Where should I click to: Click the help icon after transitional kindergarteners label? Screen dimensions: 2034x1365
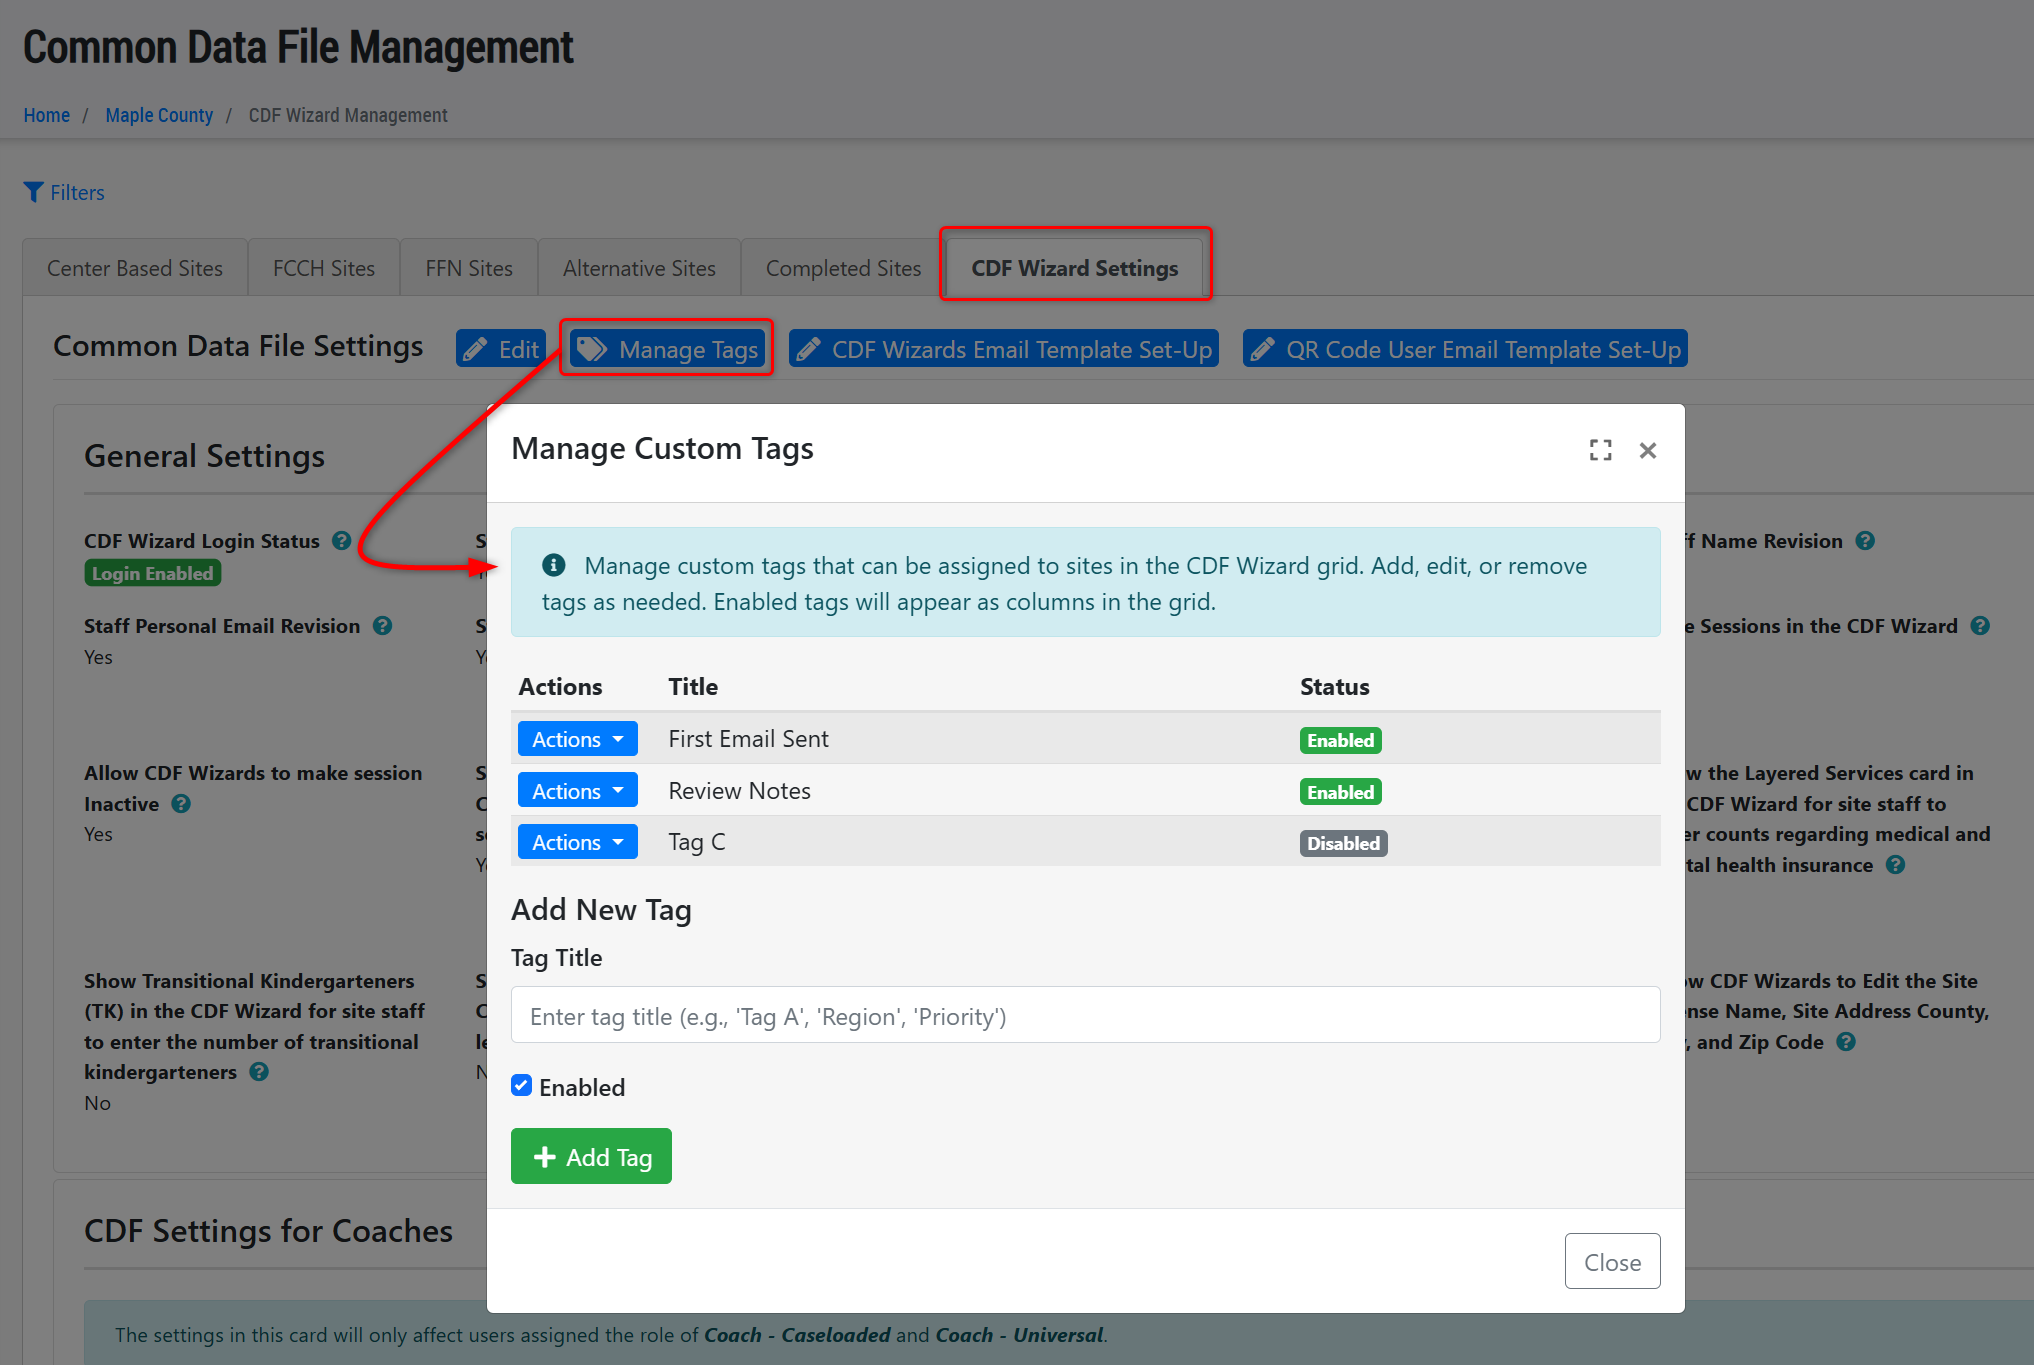(x=259, y=1072)
